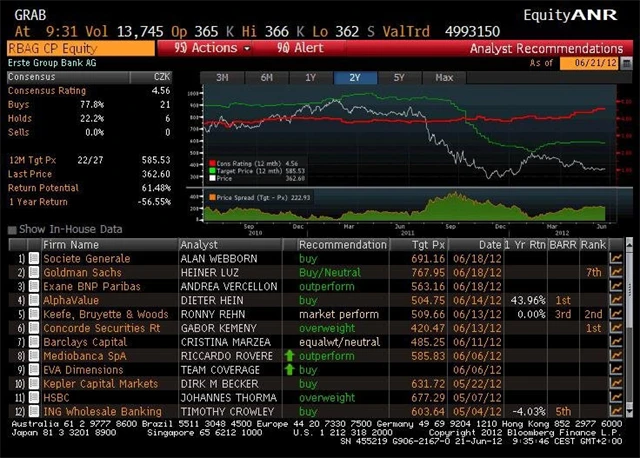Viewport: 640px width, 458px height.
Task: Open the Actions dropdown menu
Action: pos(212,48)
